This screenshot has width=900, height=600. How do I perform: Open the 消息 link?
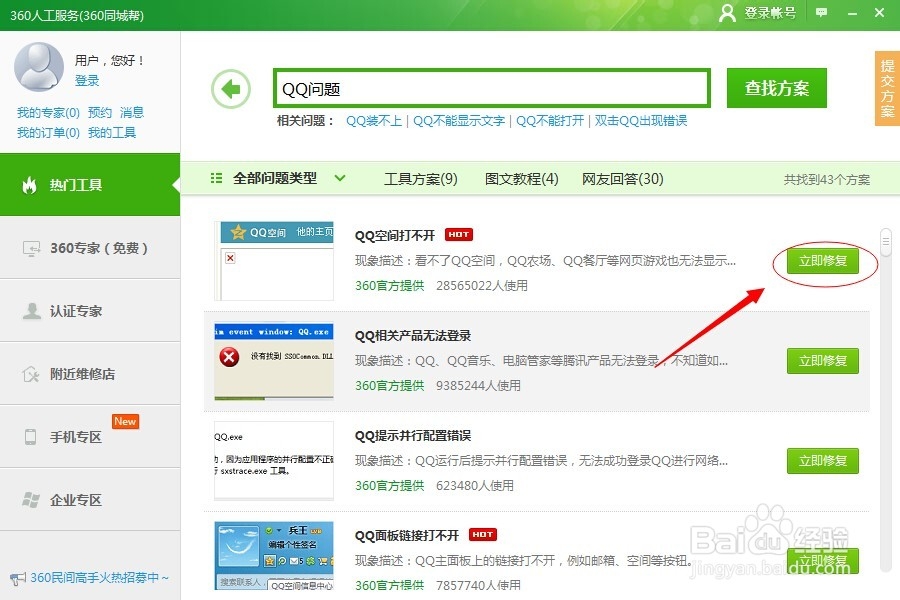132,113
